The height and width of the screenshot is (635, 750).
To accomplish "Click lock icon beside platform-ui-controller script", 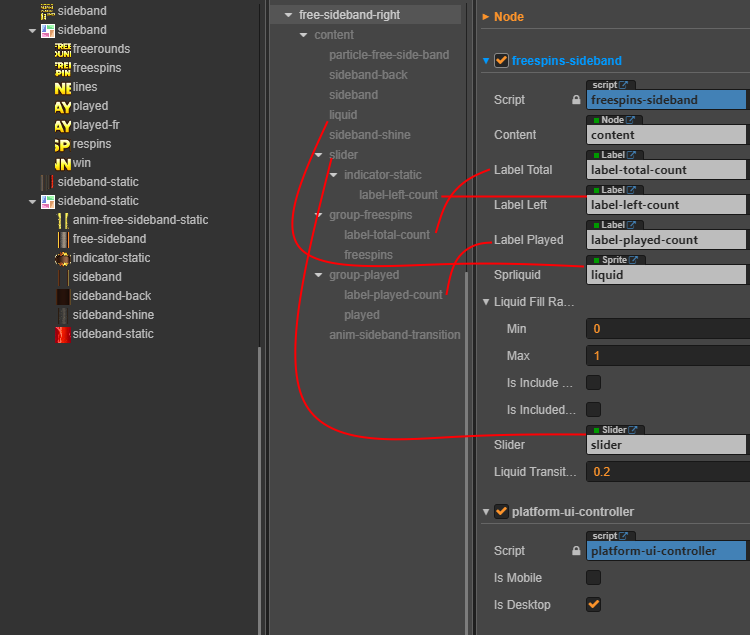I will click(x=576, y=551).
